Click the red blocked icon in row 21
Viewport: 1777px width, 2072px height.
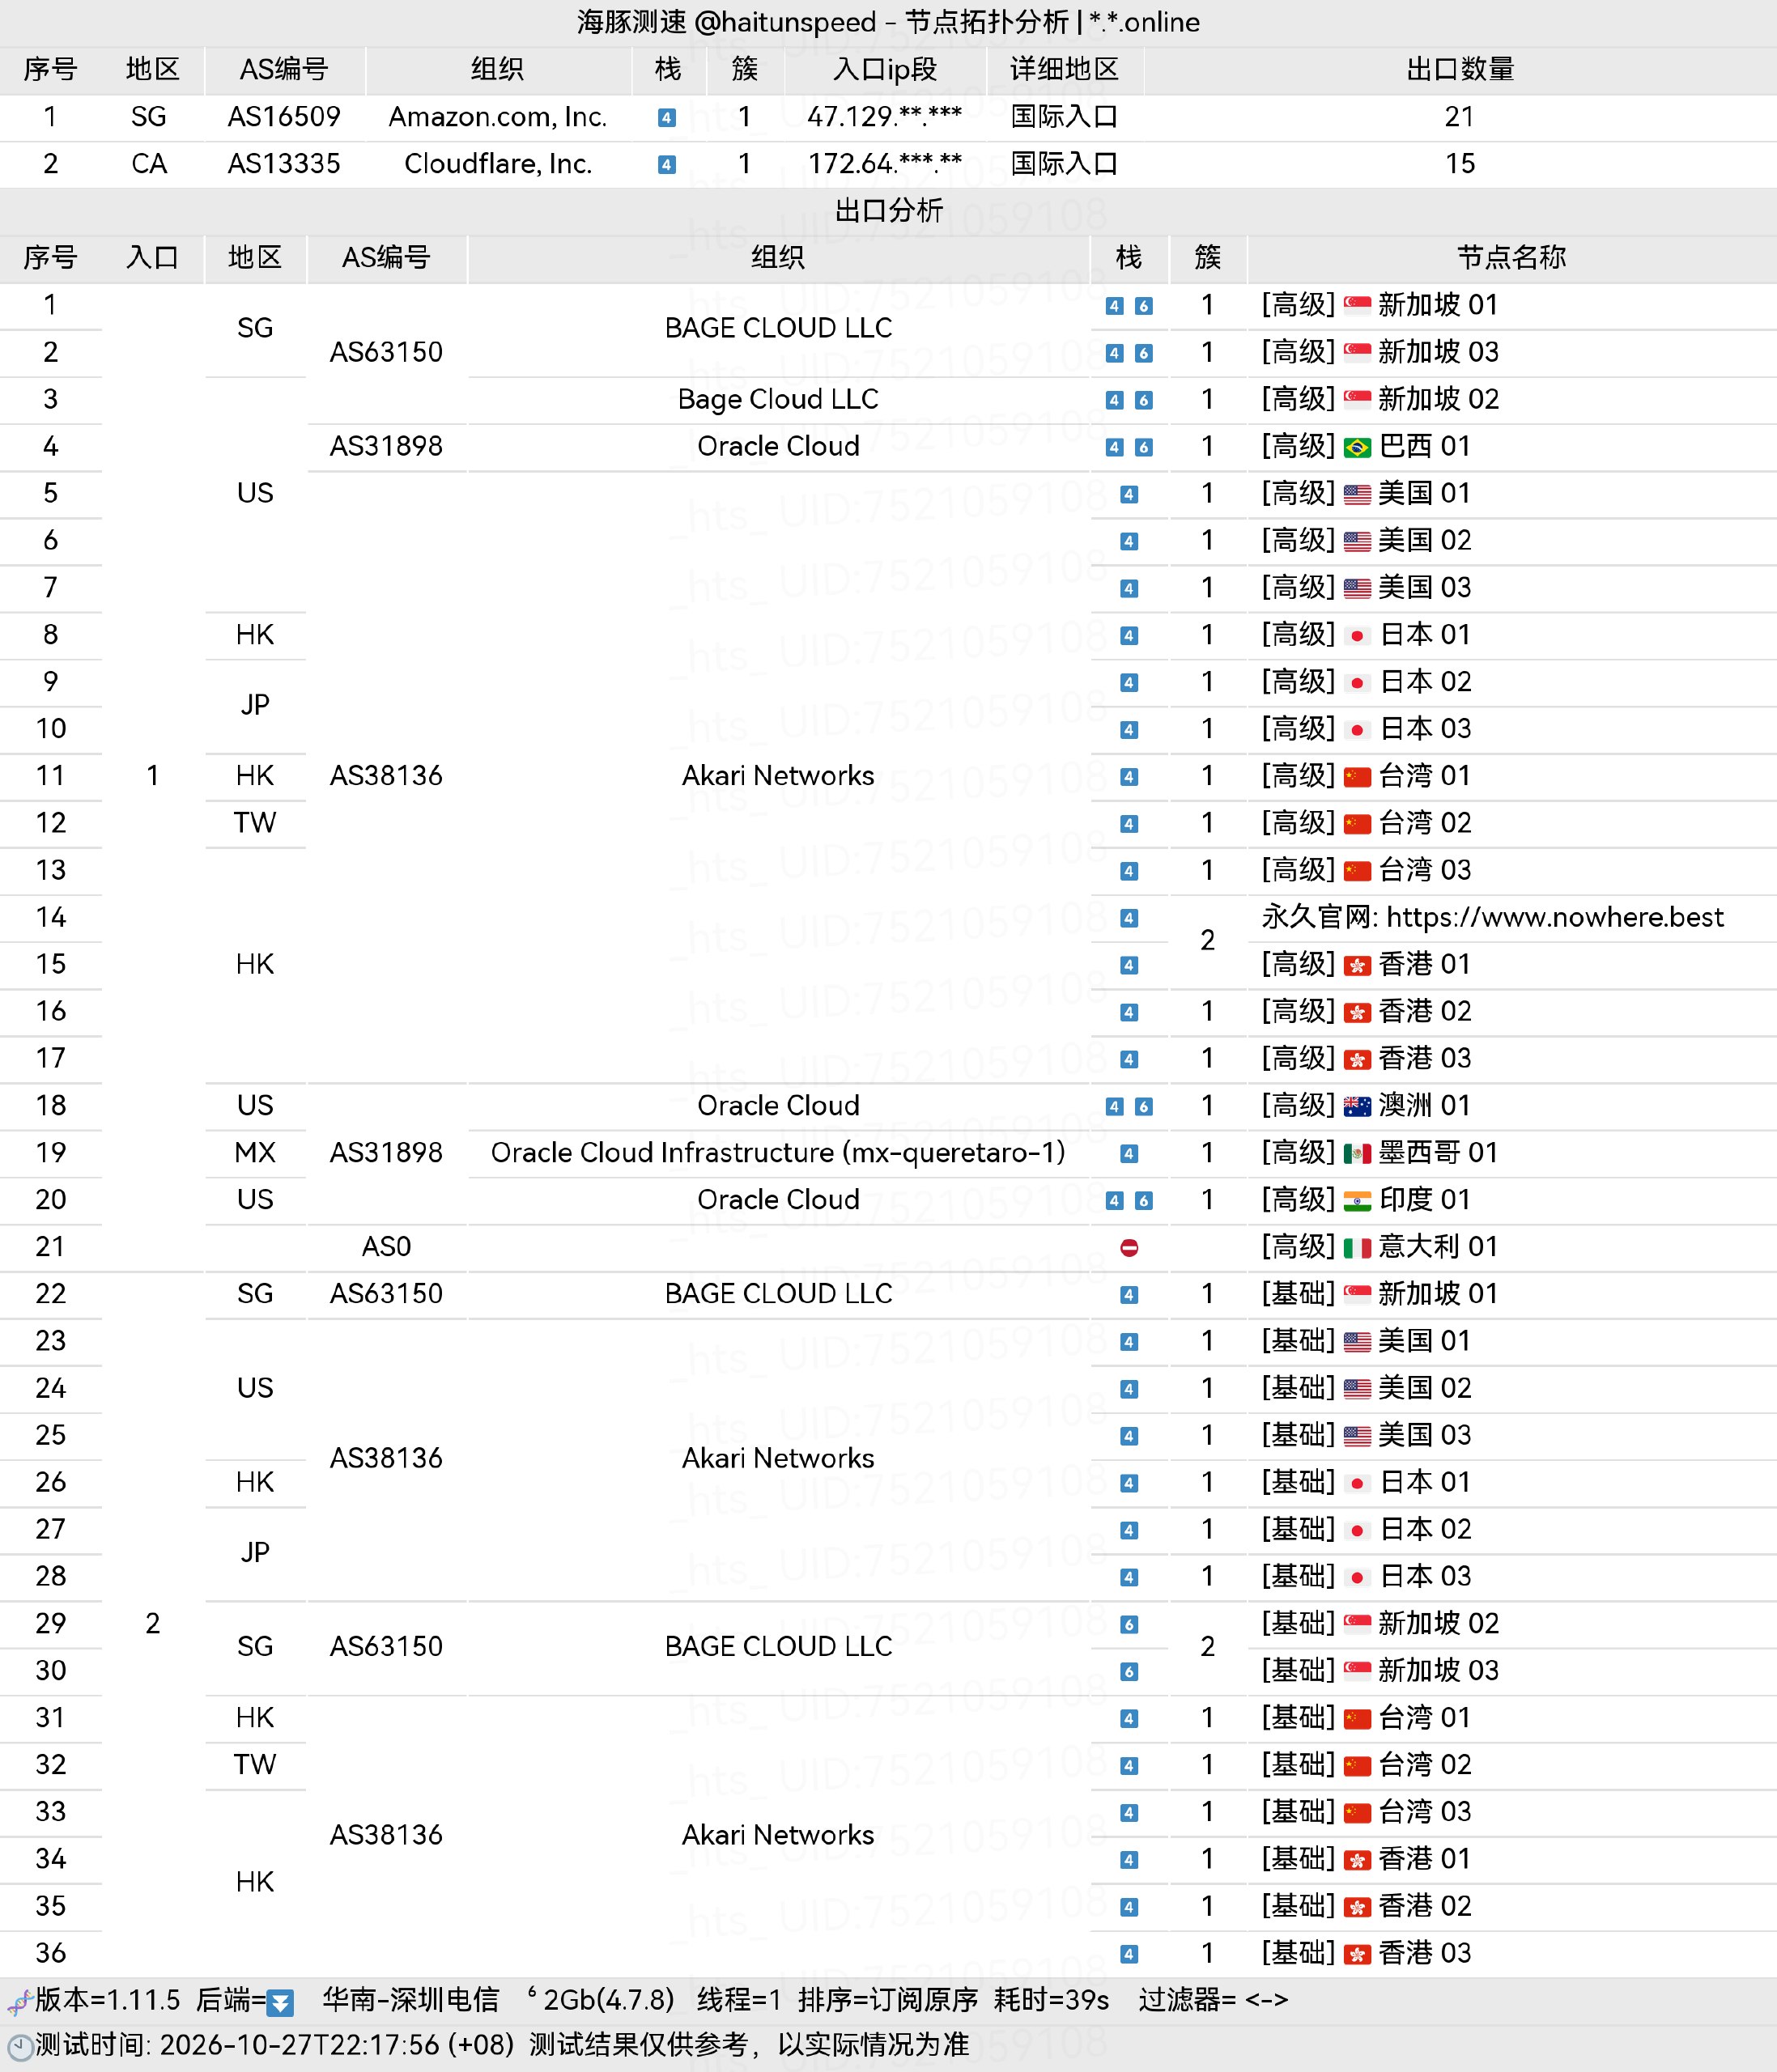pyautogui.click(x=1129, y=1248)
